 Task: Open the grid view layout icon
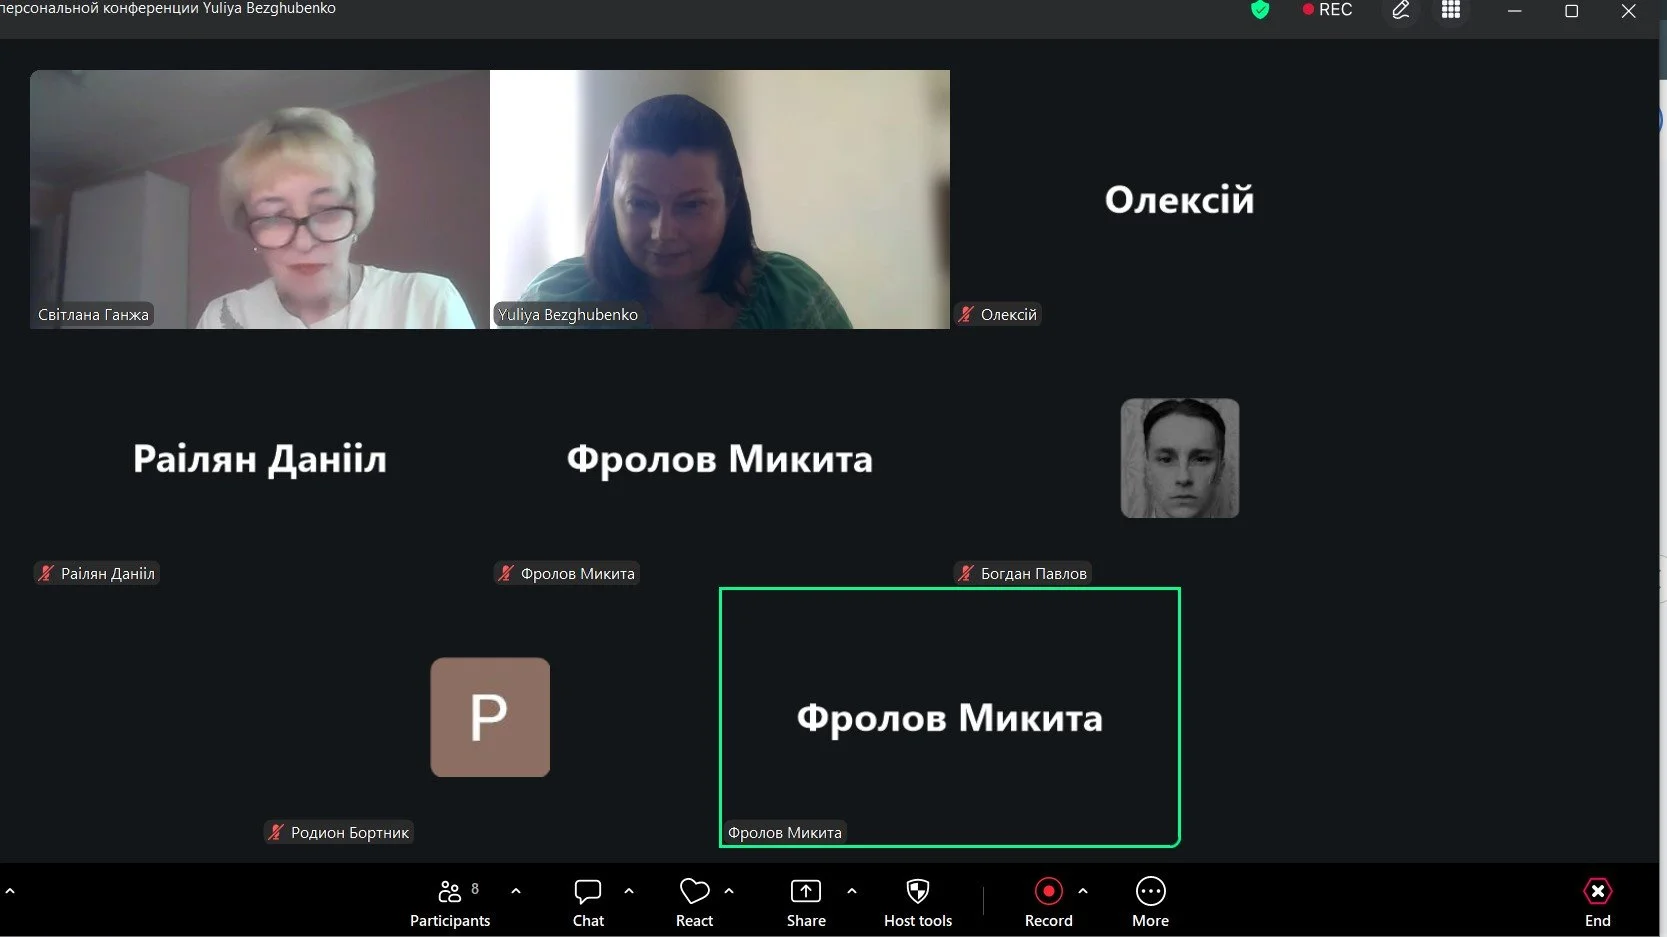[1451, 10]
